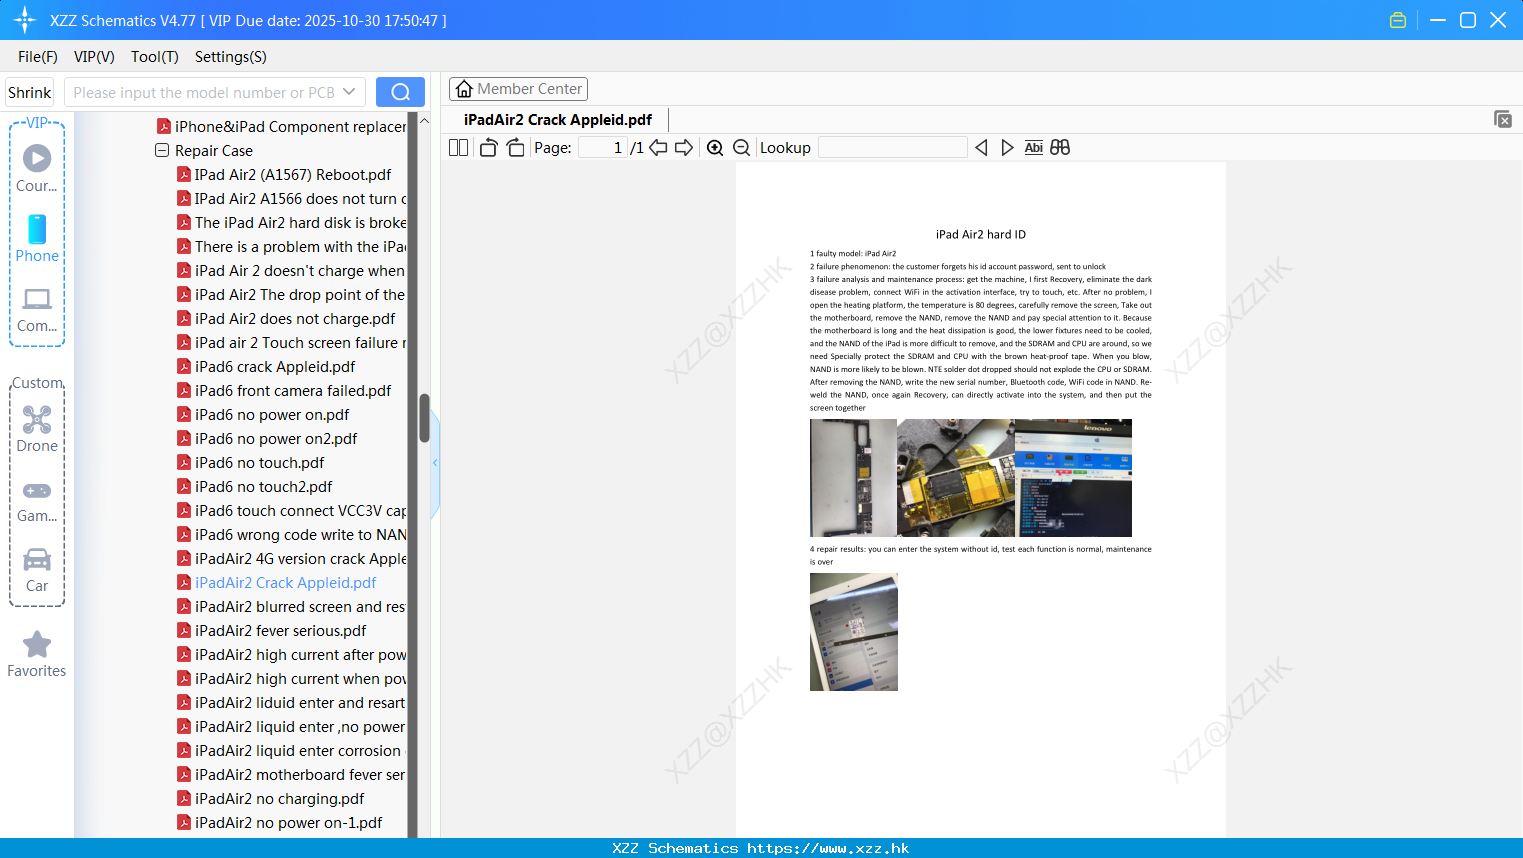This screenshot has width=1523, height=858.
Task: Open the Settings(S) menu
Action: (x=231, y=57)
